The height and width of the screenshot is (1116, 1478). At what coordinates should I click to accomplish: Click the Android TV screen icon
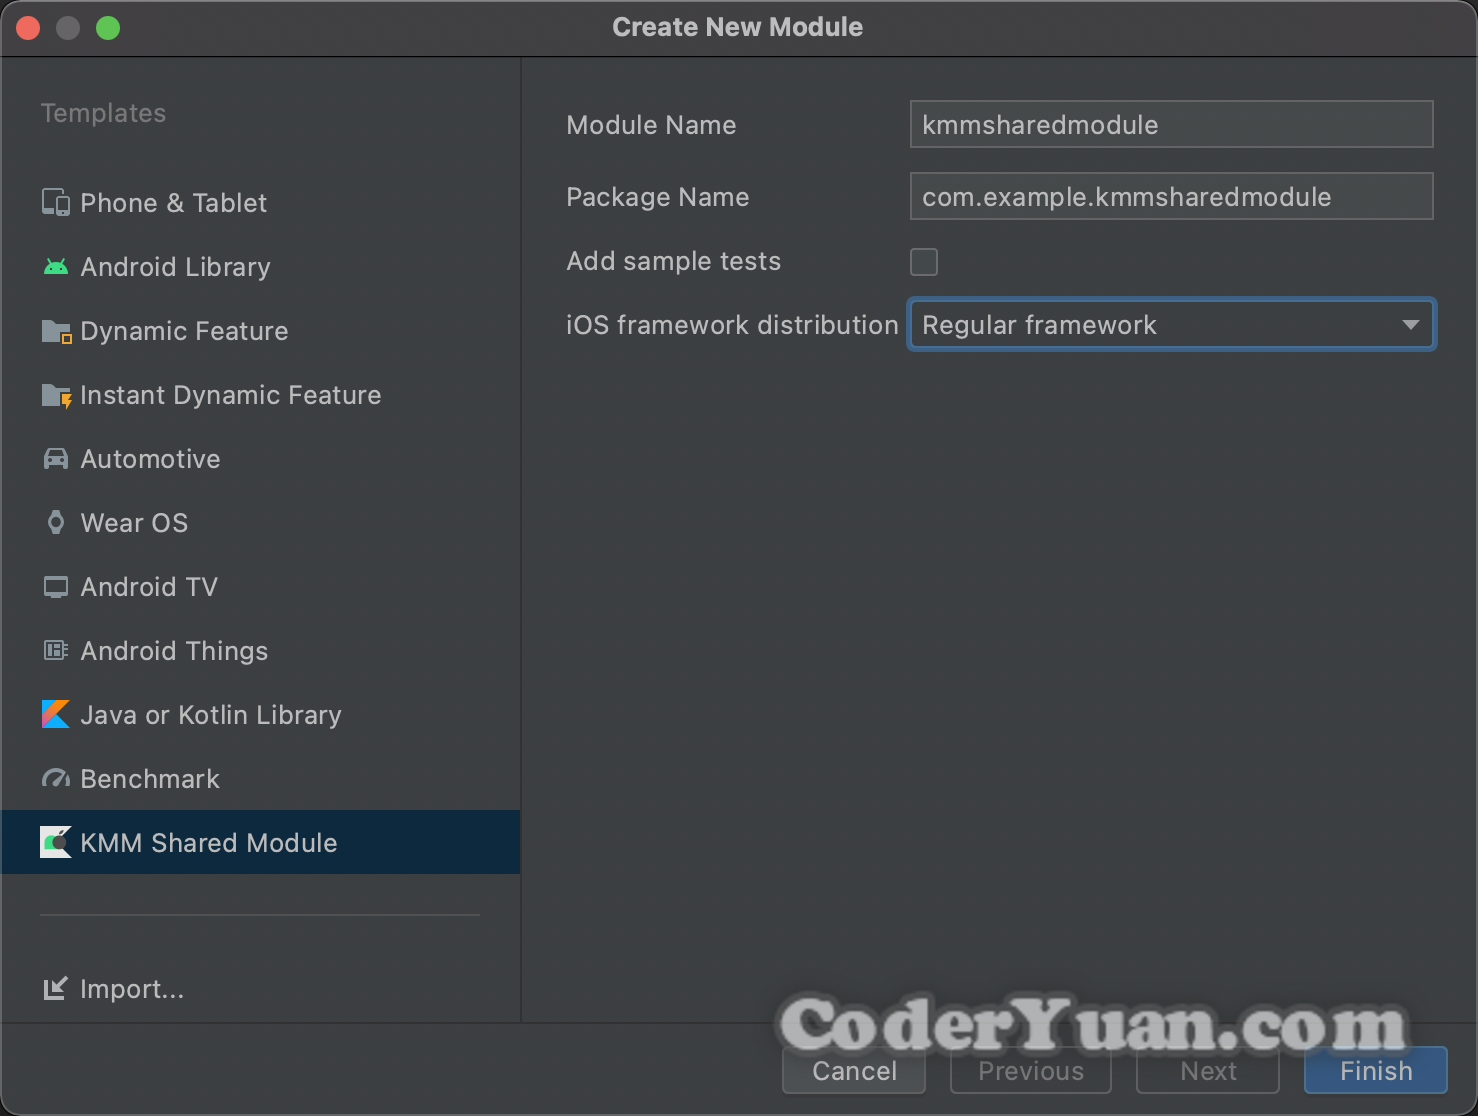pos(56,587)
